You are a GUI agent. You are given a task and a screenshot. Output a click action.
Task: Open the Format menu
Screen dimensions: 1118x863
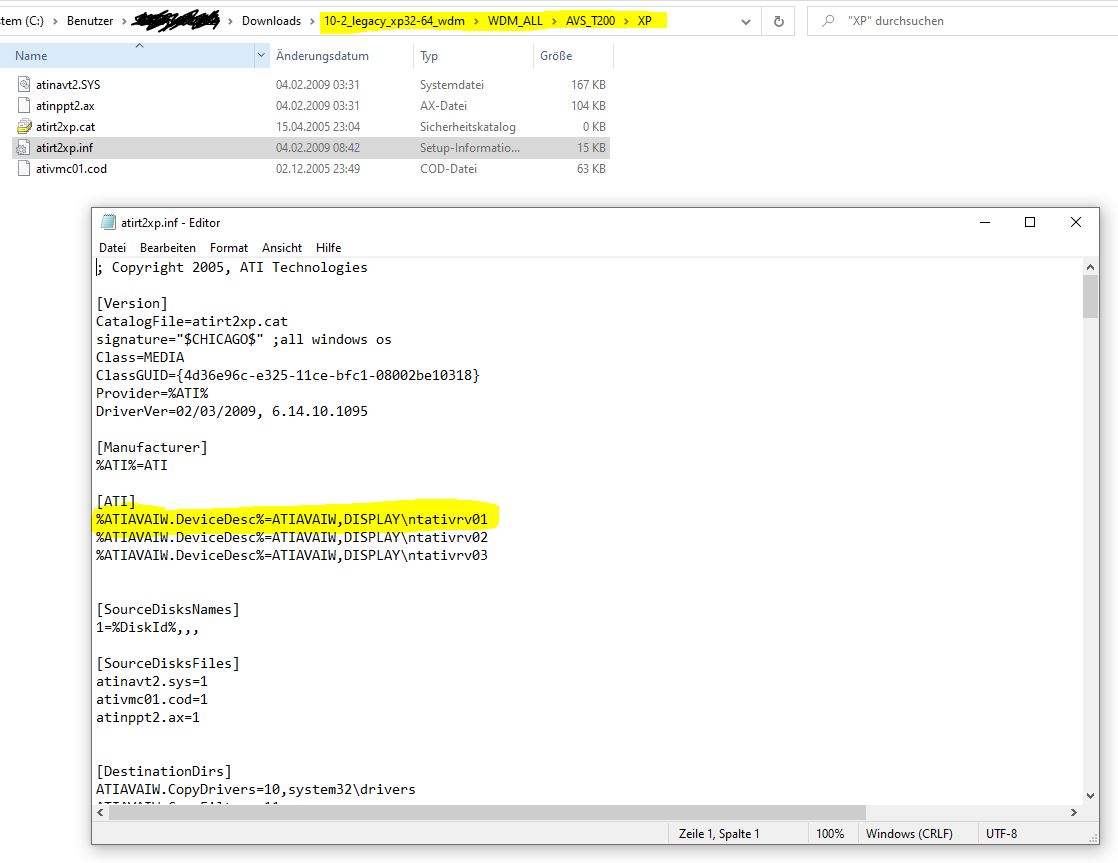coord(229,247)
